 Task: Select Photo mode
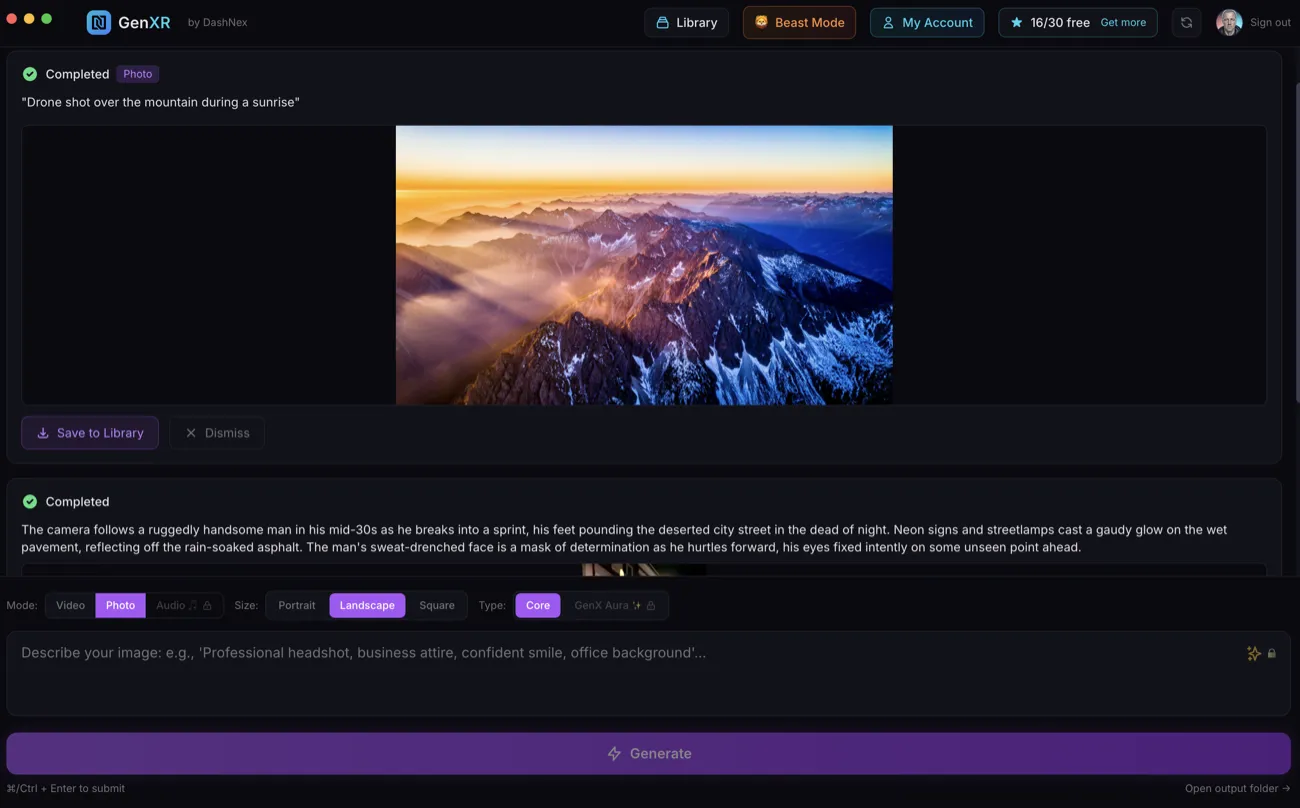(x=120, y=605)
